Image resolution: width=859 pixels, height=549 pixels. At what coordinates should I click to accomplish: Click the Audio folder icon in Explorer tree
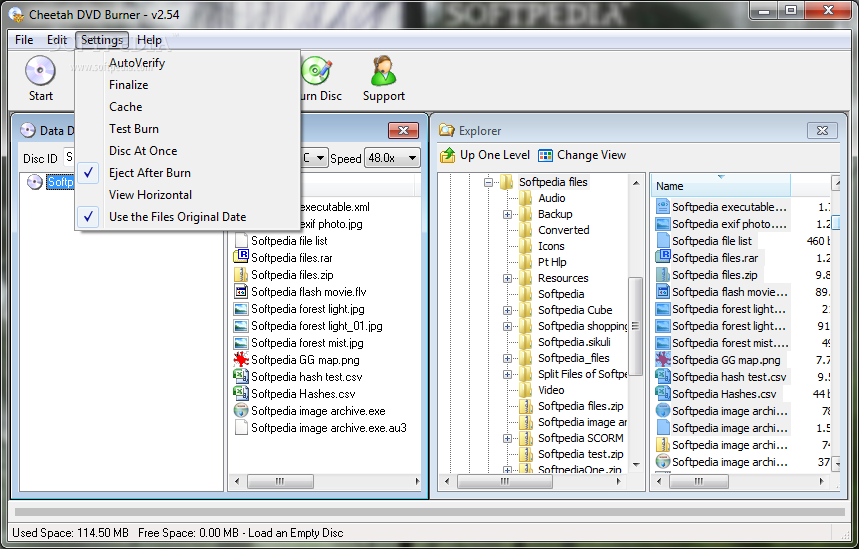coord(526,198)
